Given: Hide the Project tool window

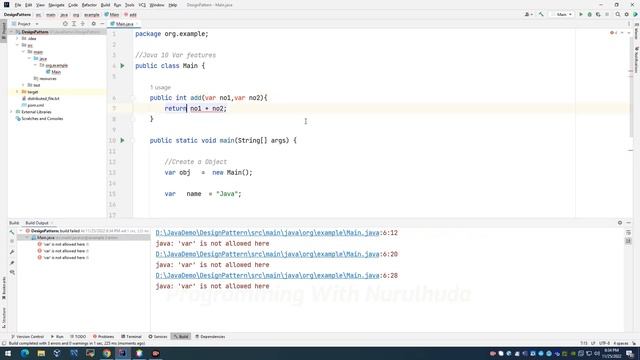Looking at the screenshot, I should coord(102,24).
